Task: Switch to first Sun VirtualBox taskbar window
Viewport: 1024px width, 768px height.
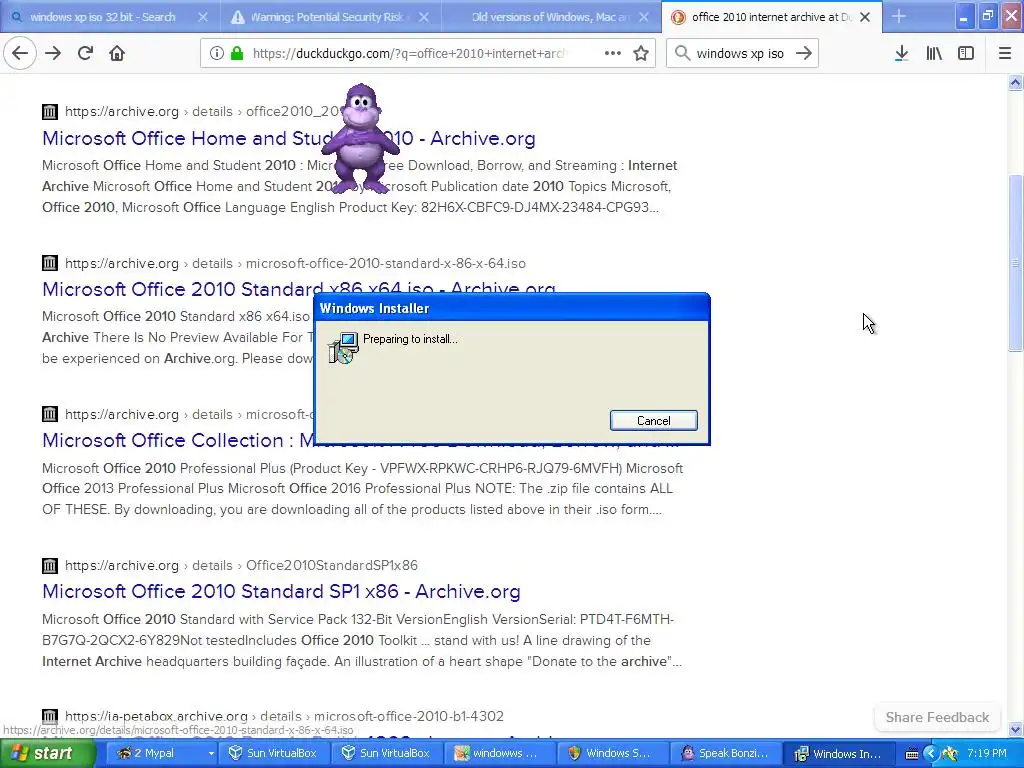Action: pyautogui.click(x=273, y=754)
